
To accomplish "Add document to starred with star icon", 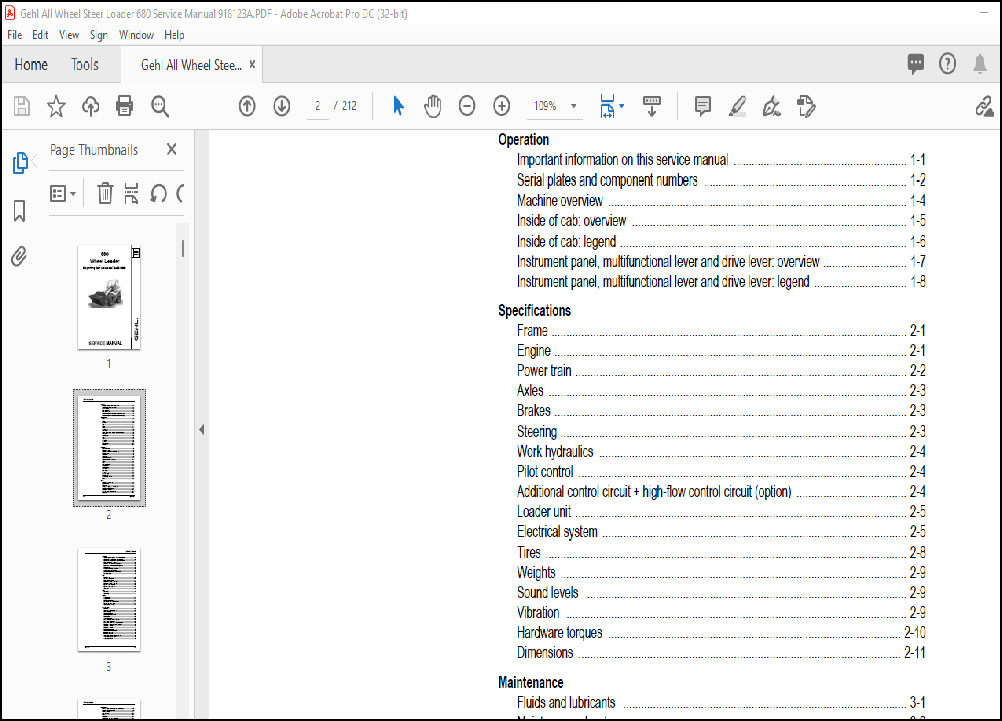I will coord(56,106).
